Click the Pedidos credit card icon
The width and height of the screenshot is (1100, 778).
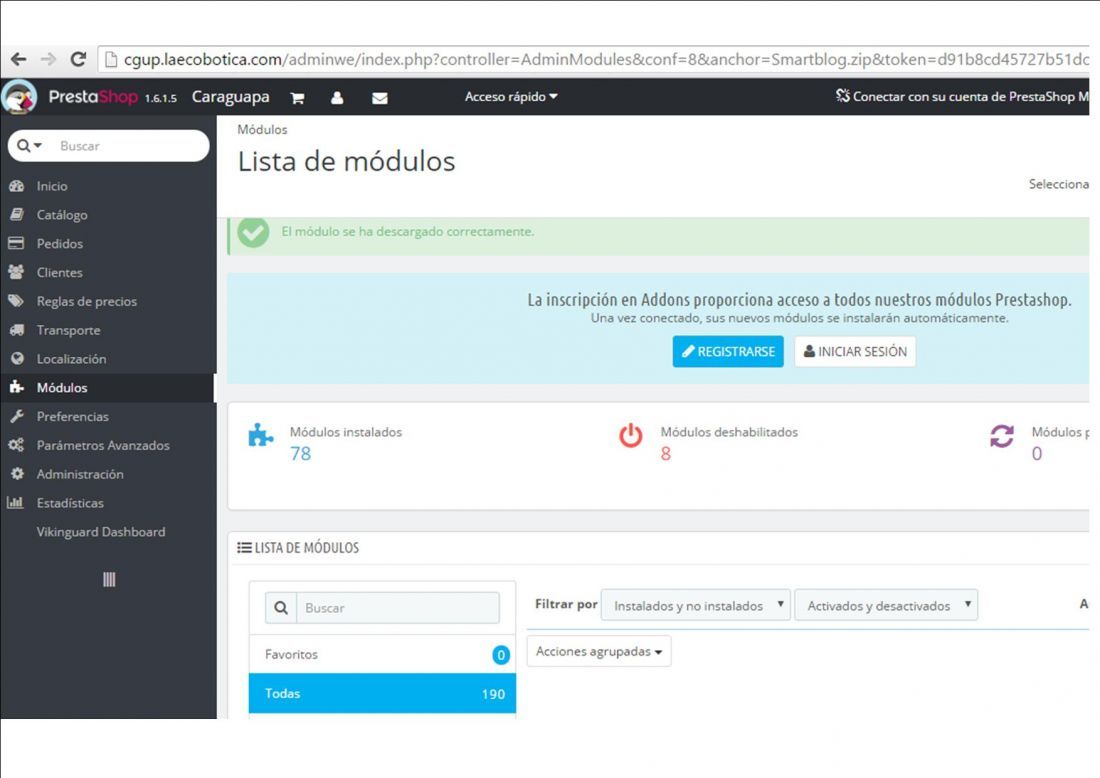16,243
